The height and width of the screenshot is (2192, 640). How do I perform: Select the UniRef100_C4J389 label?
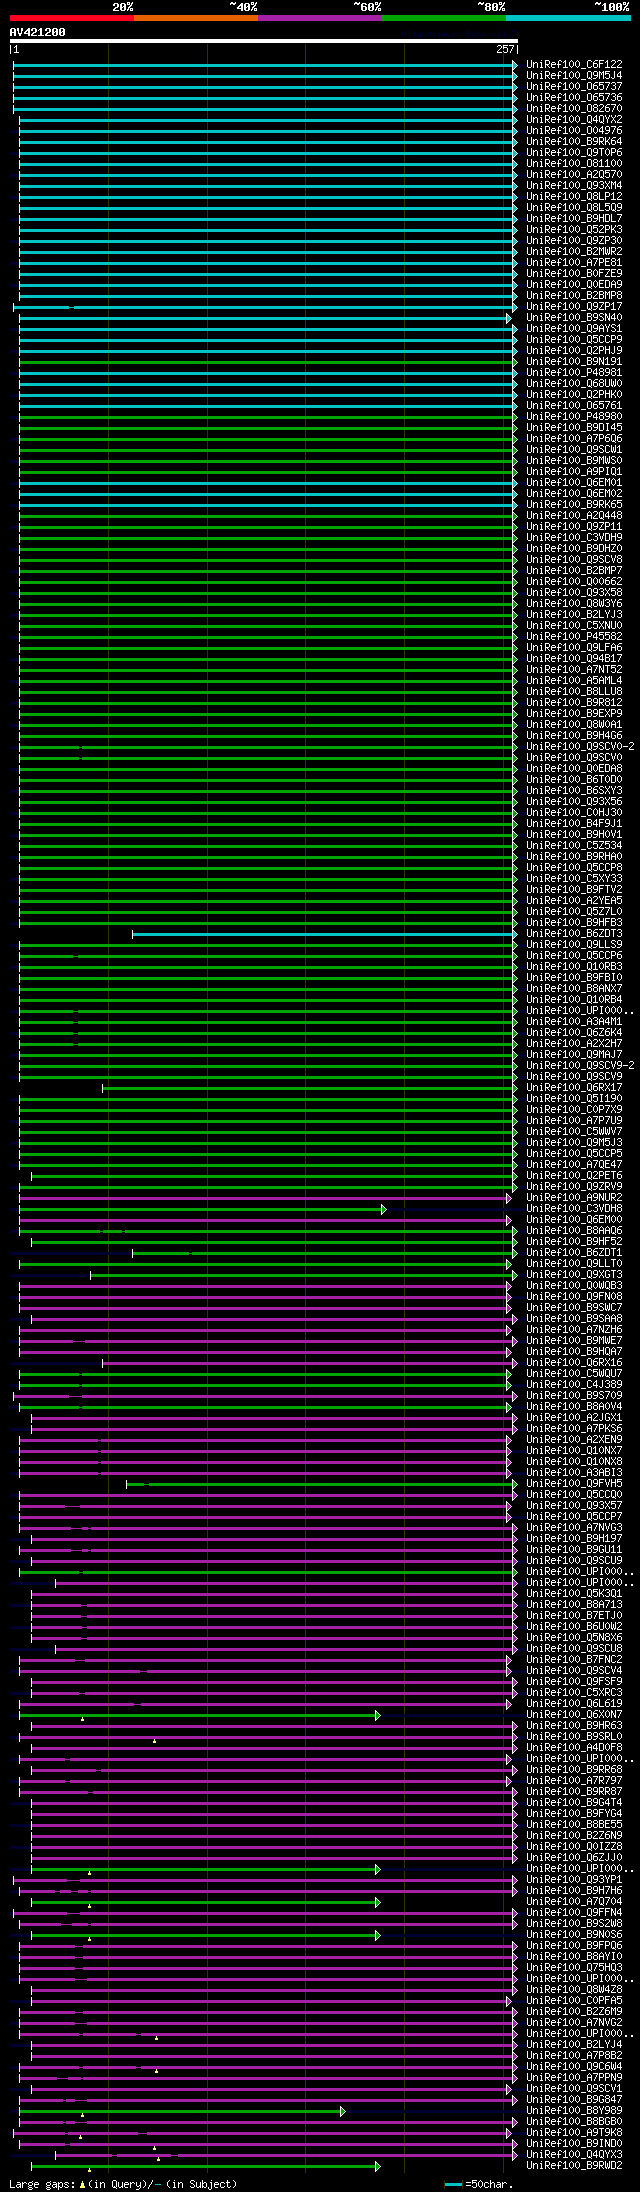click(574, 1384)
